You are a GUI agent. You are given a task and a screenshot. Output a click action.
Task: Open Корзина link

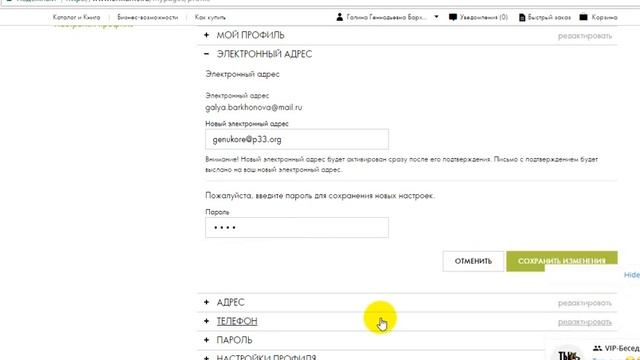(x=604, y=17)
